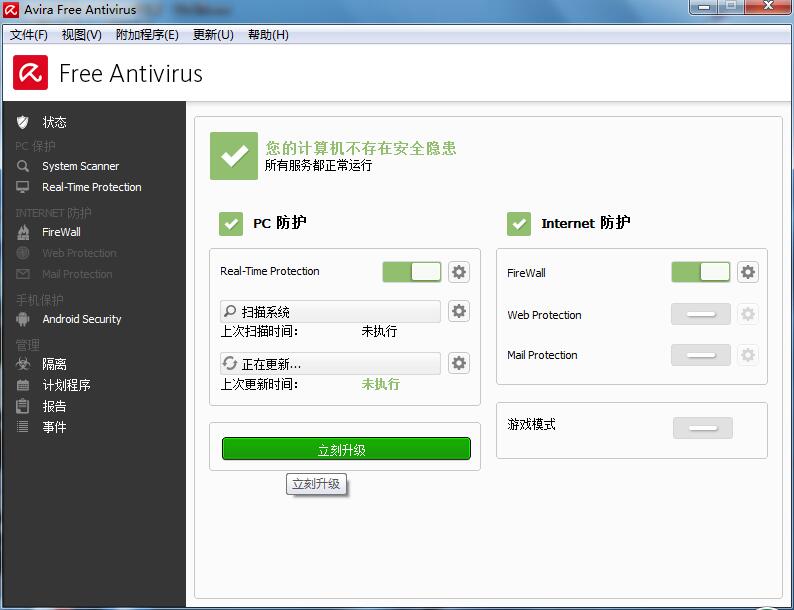The width and height of the screenshot is (794, 610).
Task: Click the Android Security robot icon
Action: 23,319
